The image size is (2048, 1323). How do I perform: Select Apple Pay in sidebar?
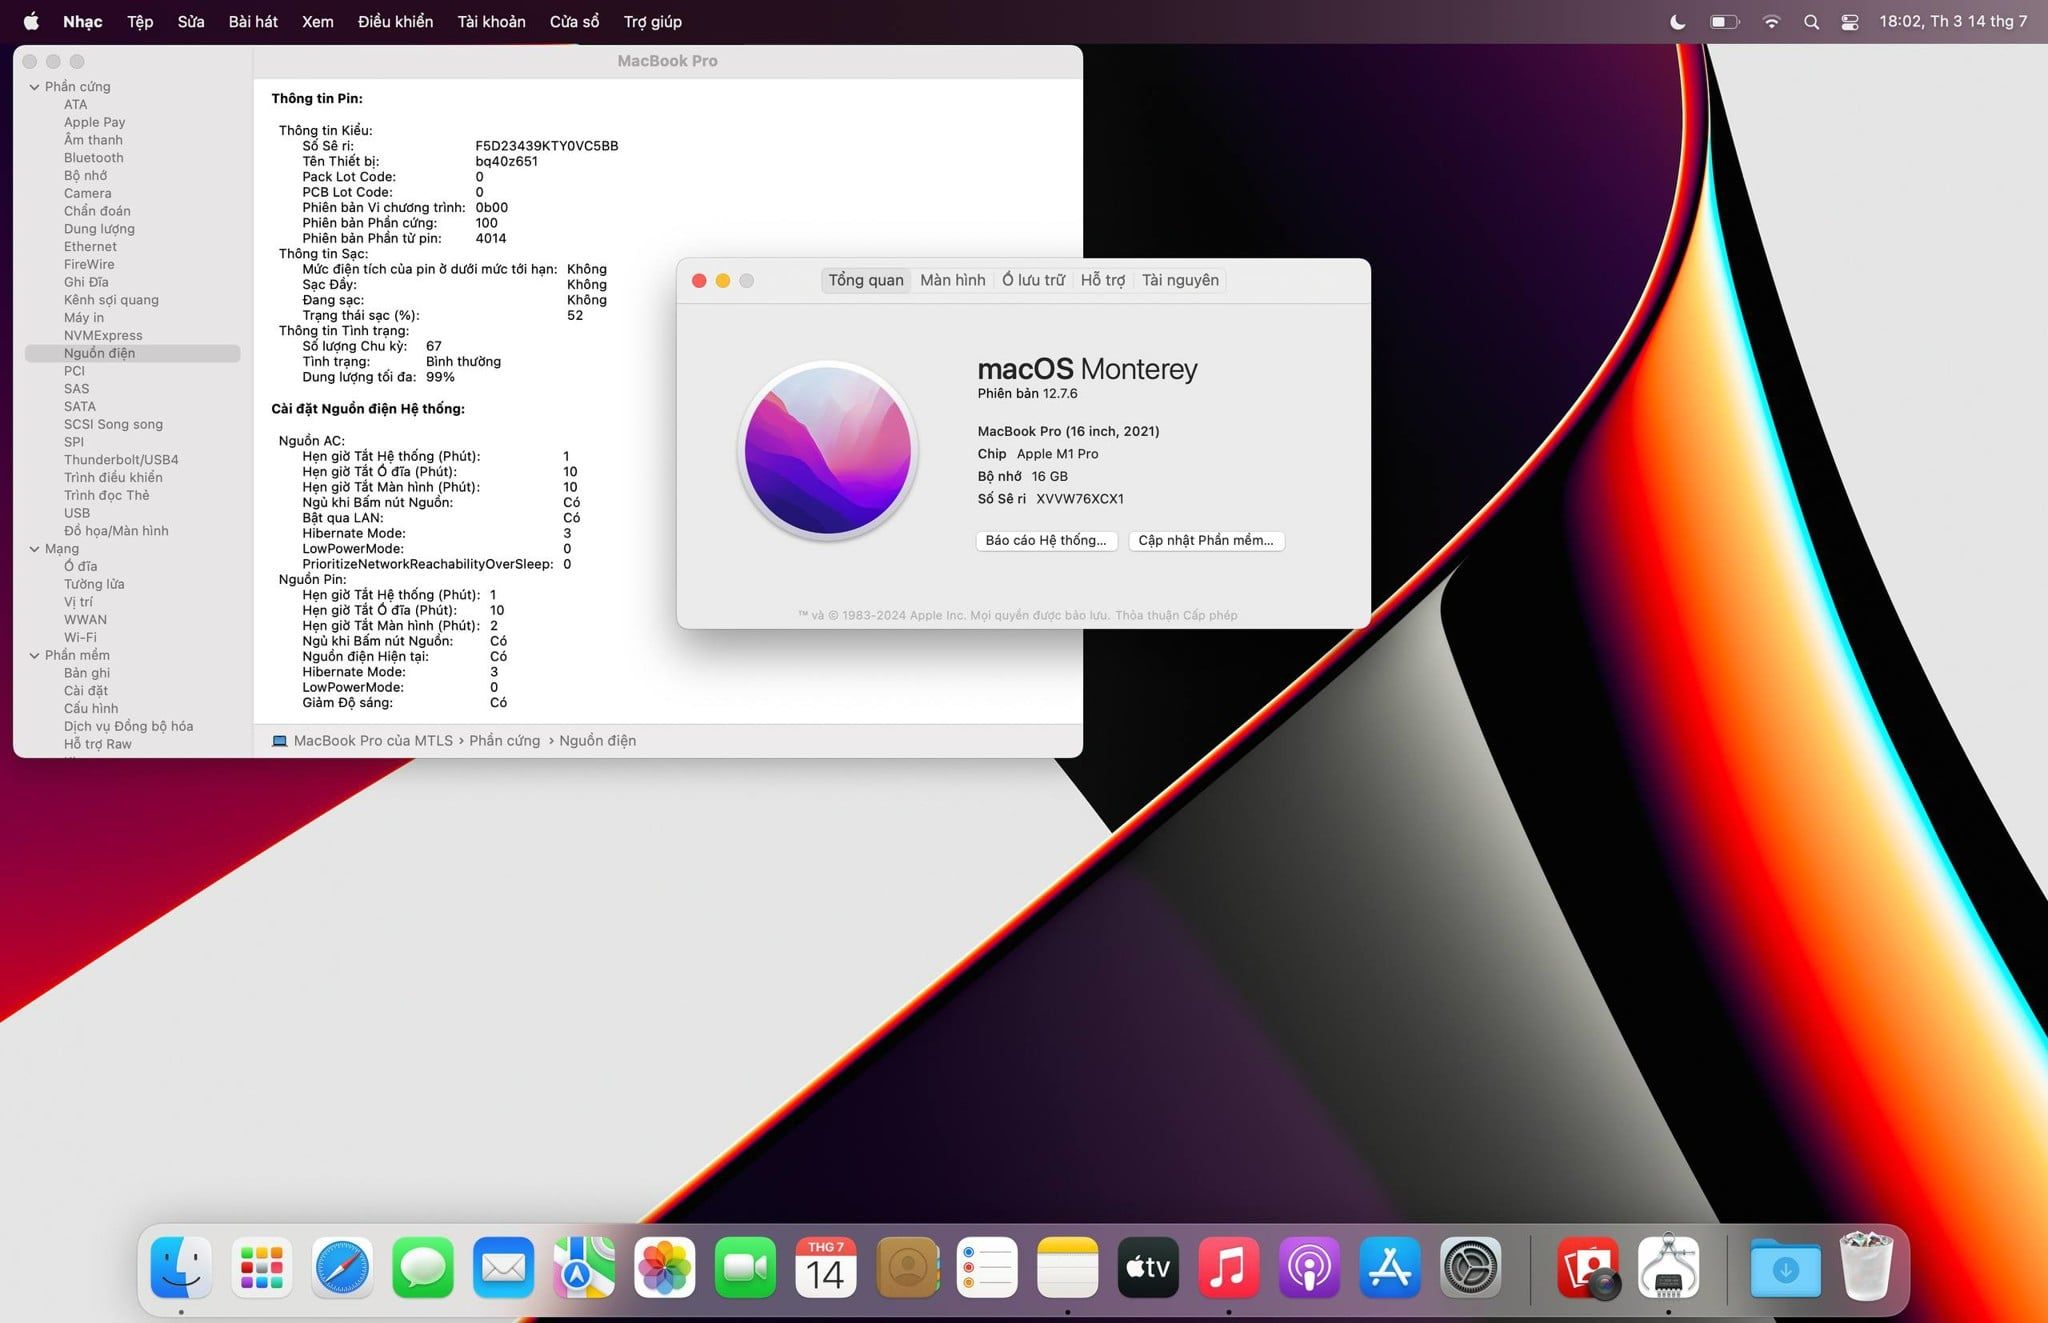point(94,122)
